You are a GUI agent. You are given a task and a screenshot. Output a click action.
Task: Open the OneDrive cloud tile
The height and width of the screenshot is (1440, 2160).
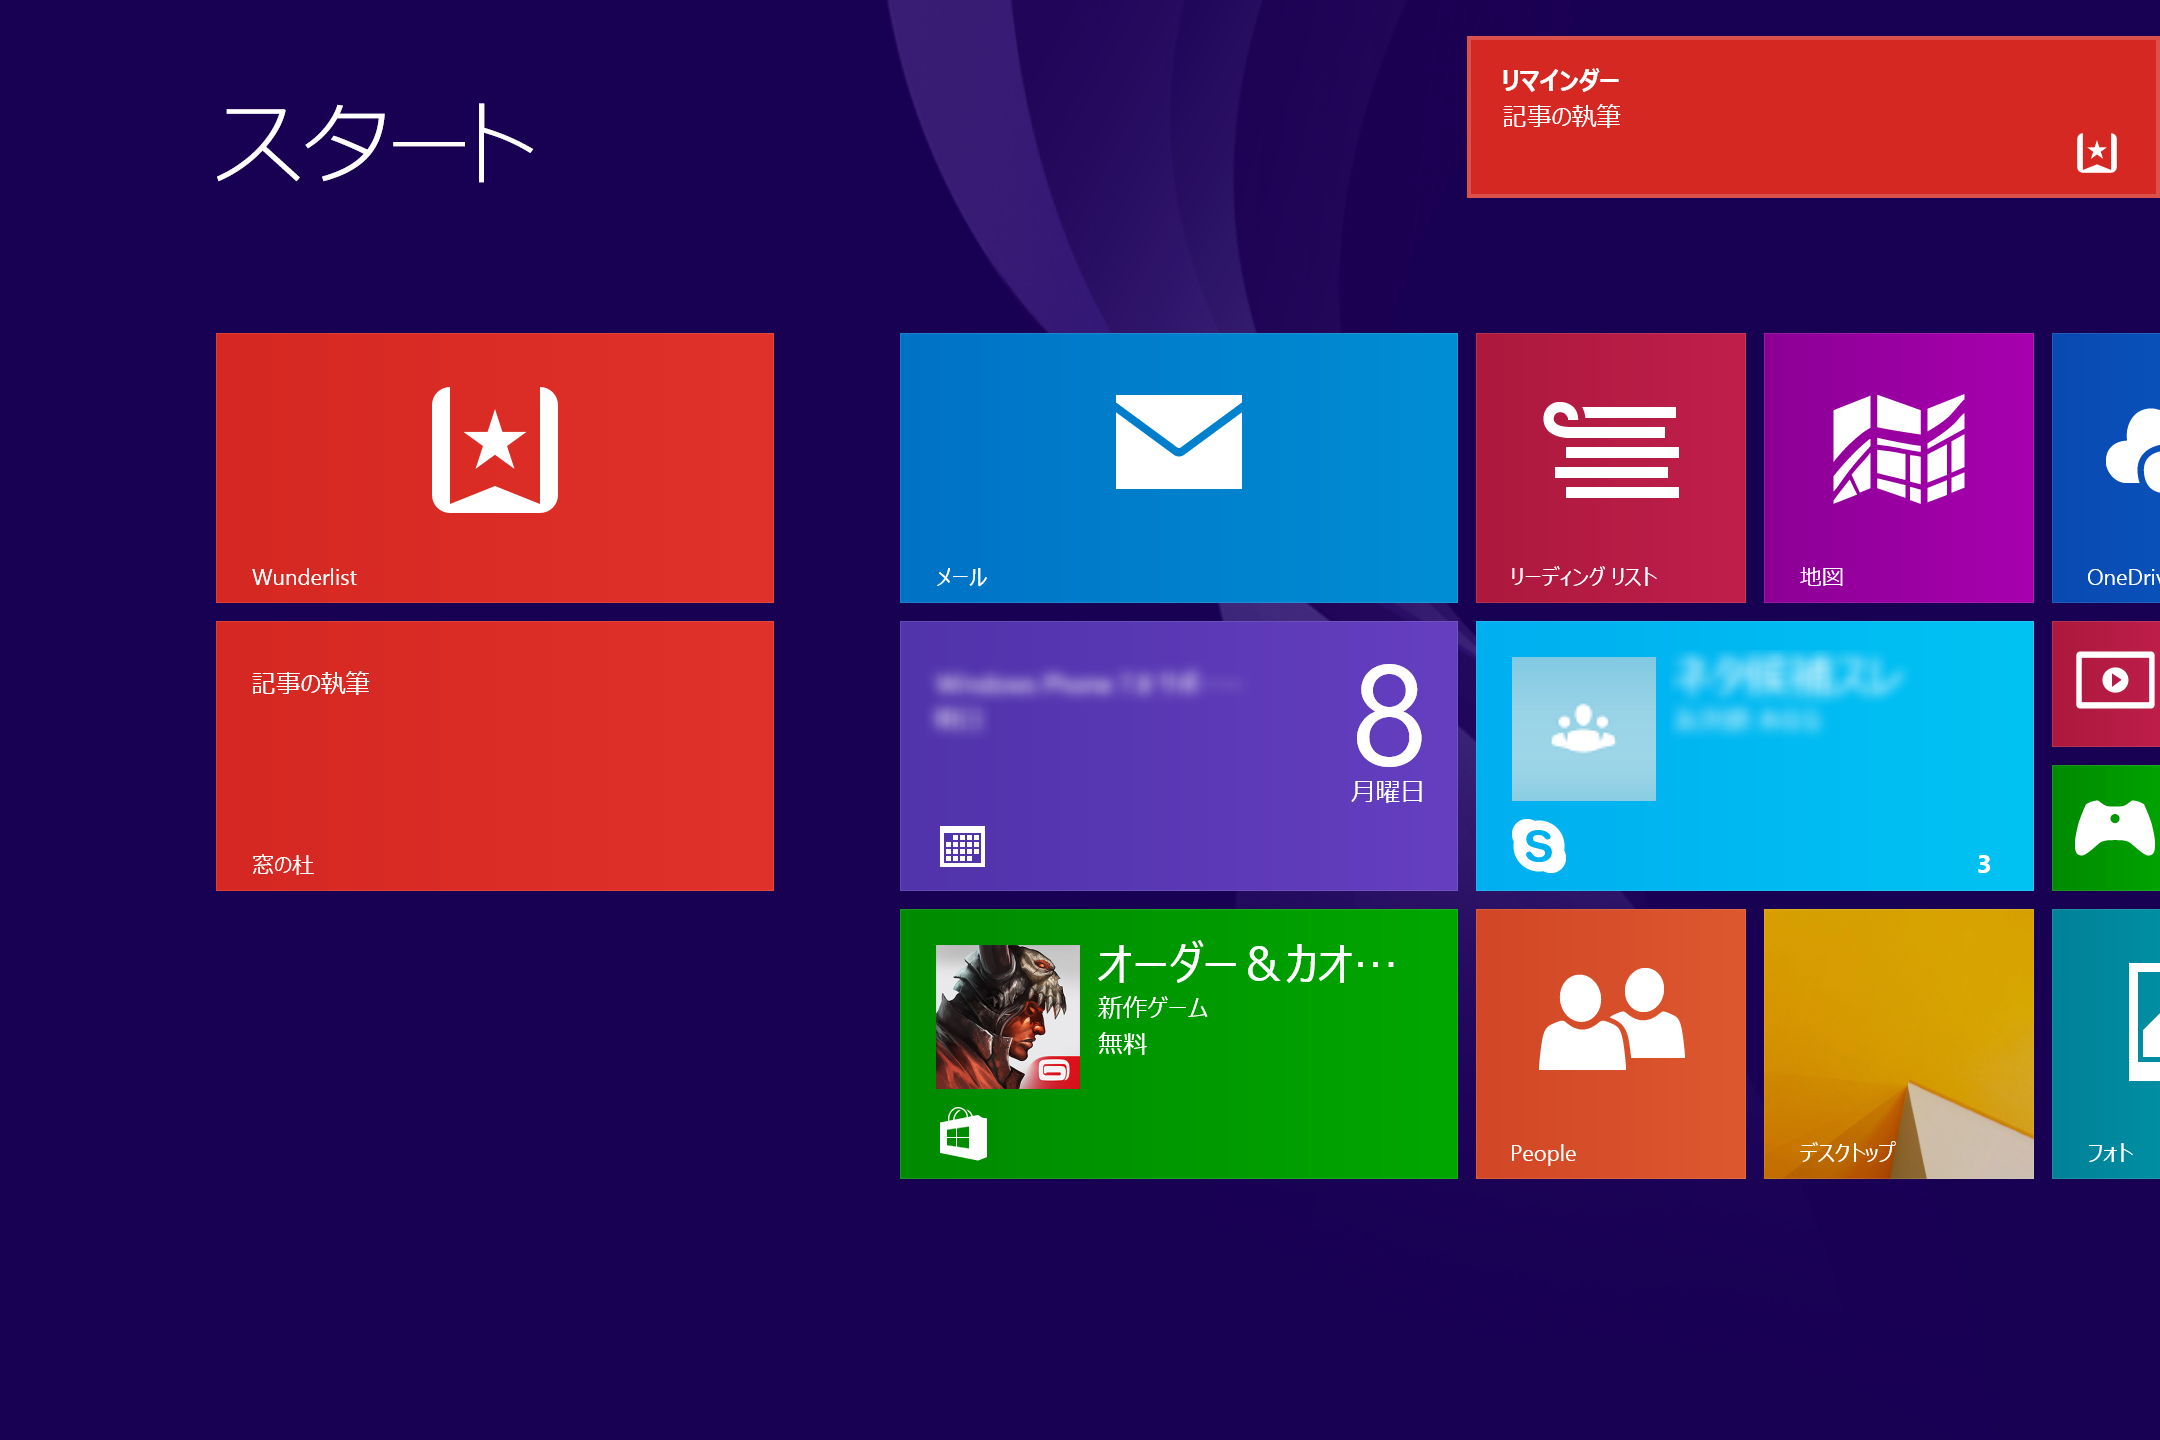coord(2108,467)
